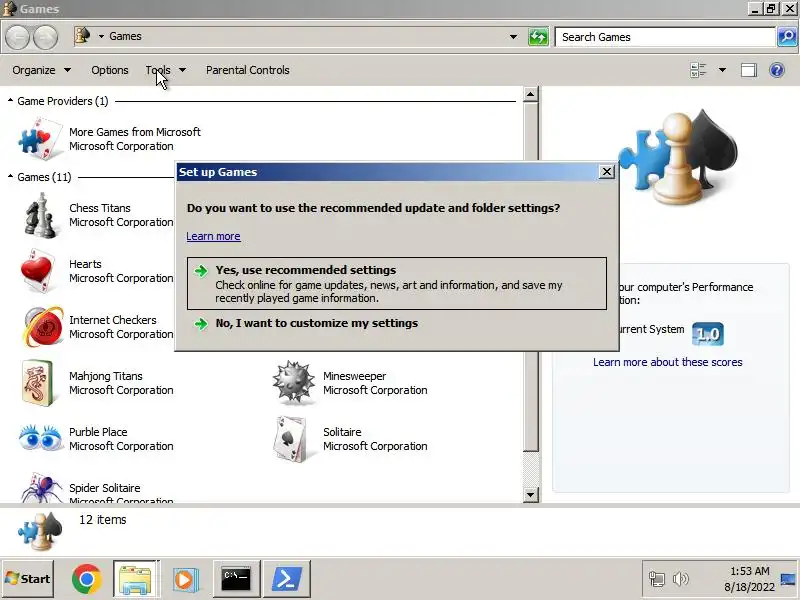800x600 pixels.
Task: Click Tools in the toolbar
Action: click(x=158, y=70)
